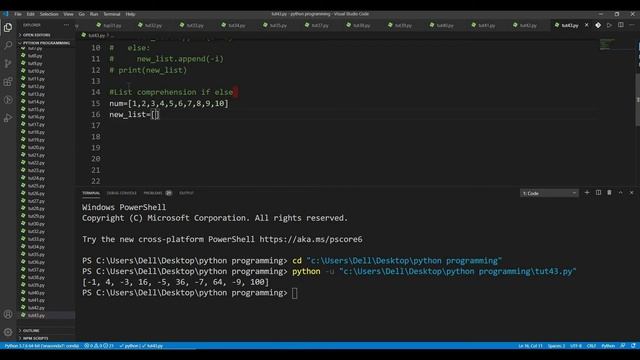Open the Help menu
This screenshot has height=360, width=640.
click(130, 14)
